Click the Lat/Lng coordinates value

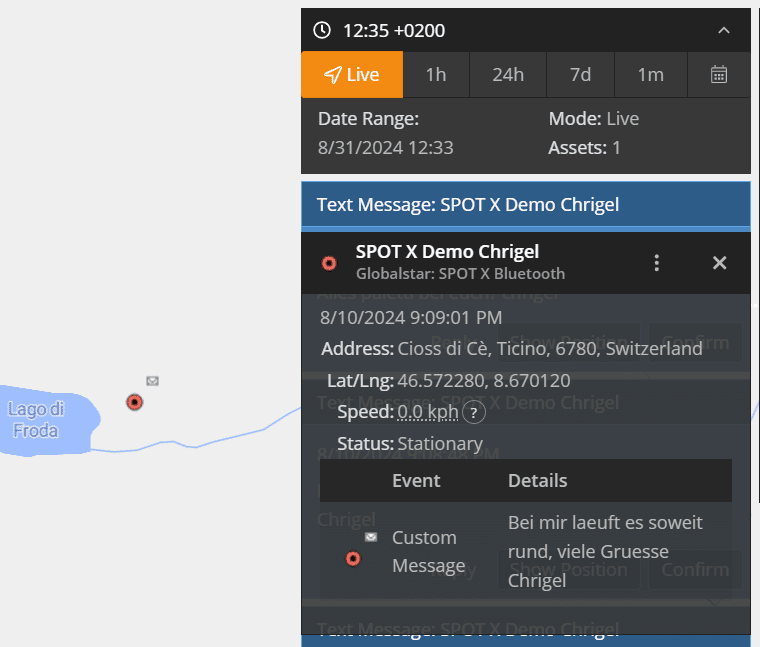coord(484,381)
